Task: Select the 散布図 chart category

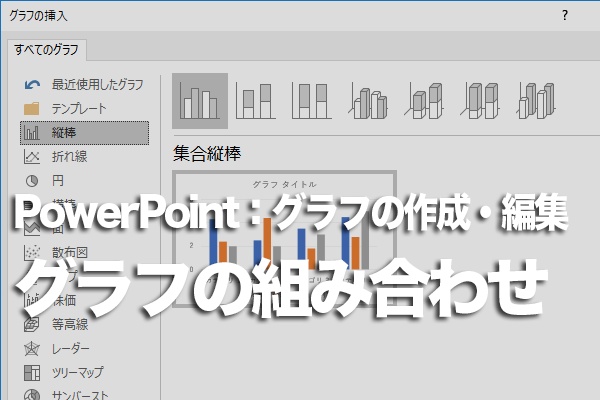Action: pyautogui.click(x=84, y=253)
